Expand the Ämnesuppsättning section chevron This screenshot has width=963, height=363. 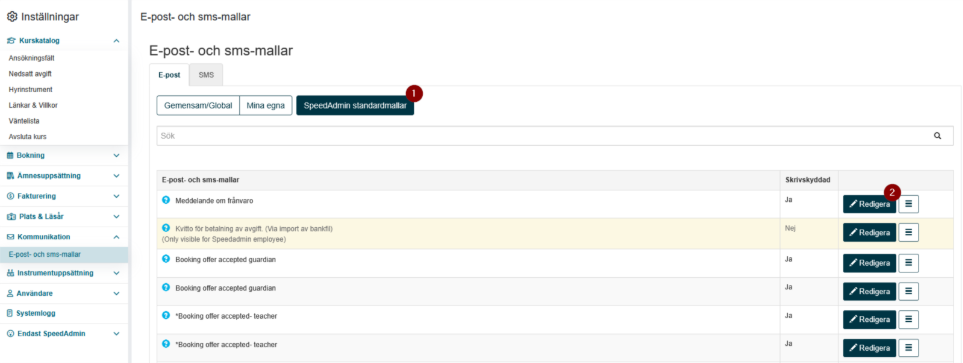pos(117,176)
